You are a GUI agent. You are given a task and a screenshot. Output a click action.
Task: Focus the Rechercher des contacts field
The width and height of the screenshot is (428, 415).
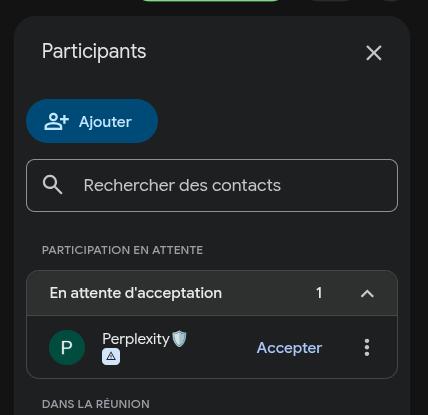point(212,185)
